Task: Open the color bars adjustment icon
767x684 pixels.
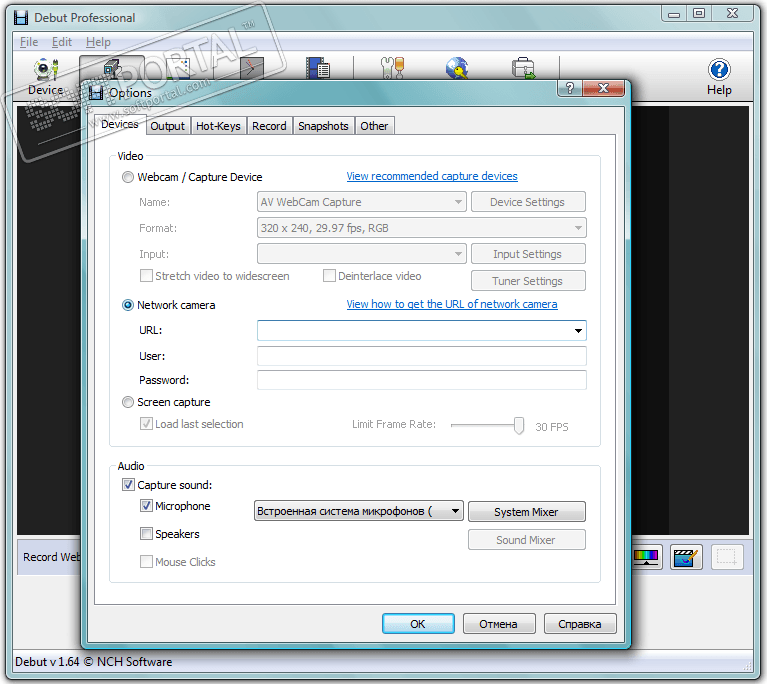Action: click(646, 557)
